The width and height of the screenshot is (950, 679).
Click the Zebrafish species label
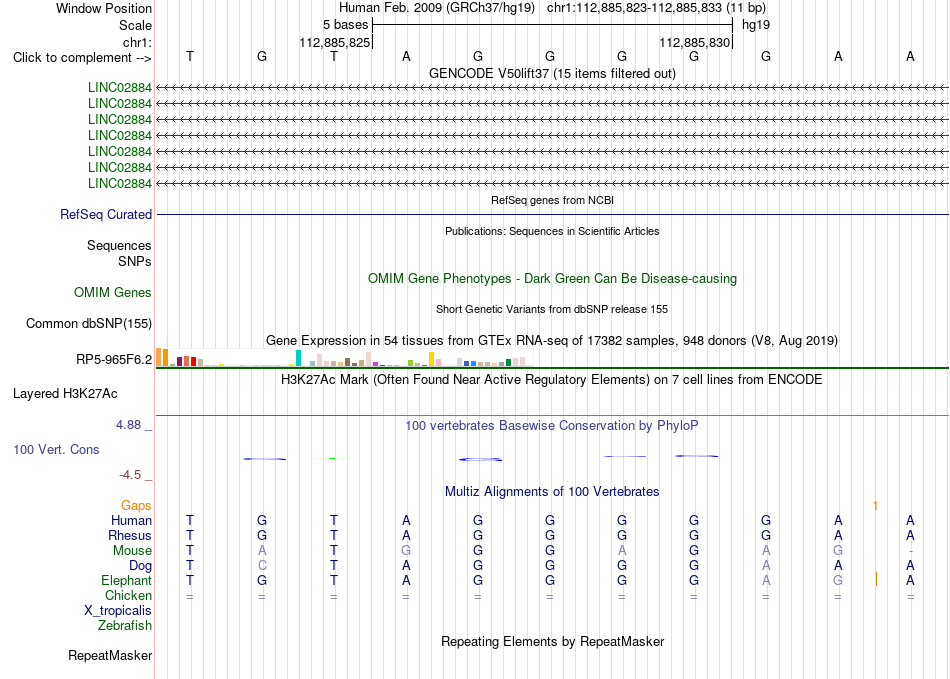pyautogui.click(x=125, y=625)
